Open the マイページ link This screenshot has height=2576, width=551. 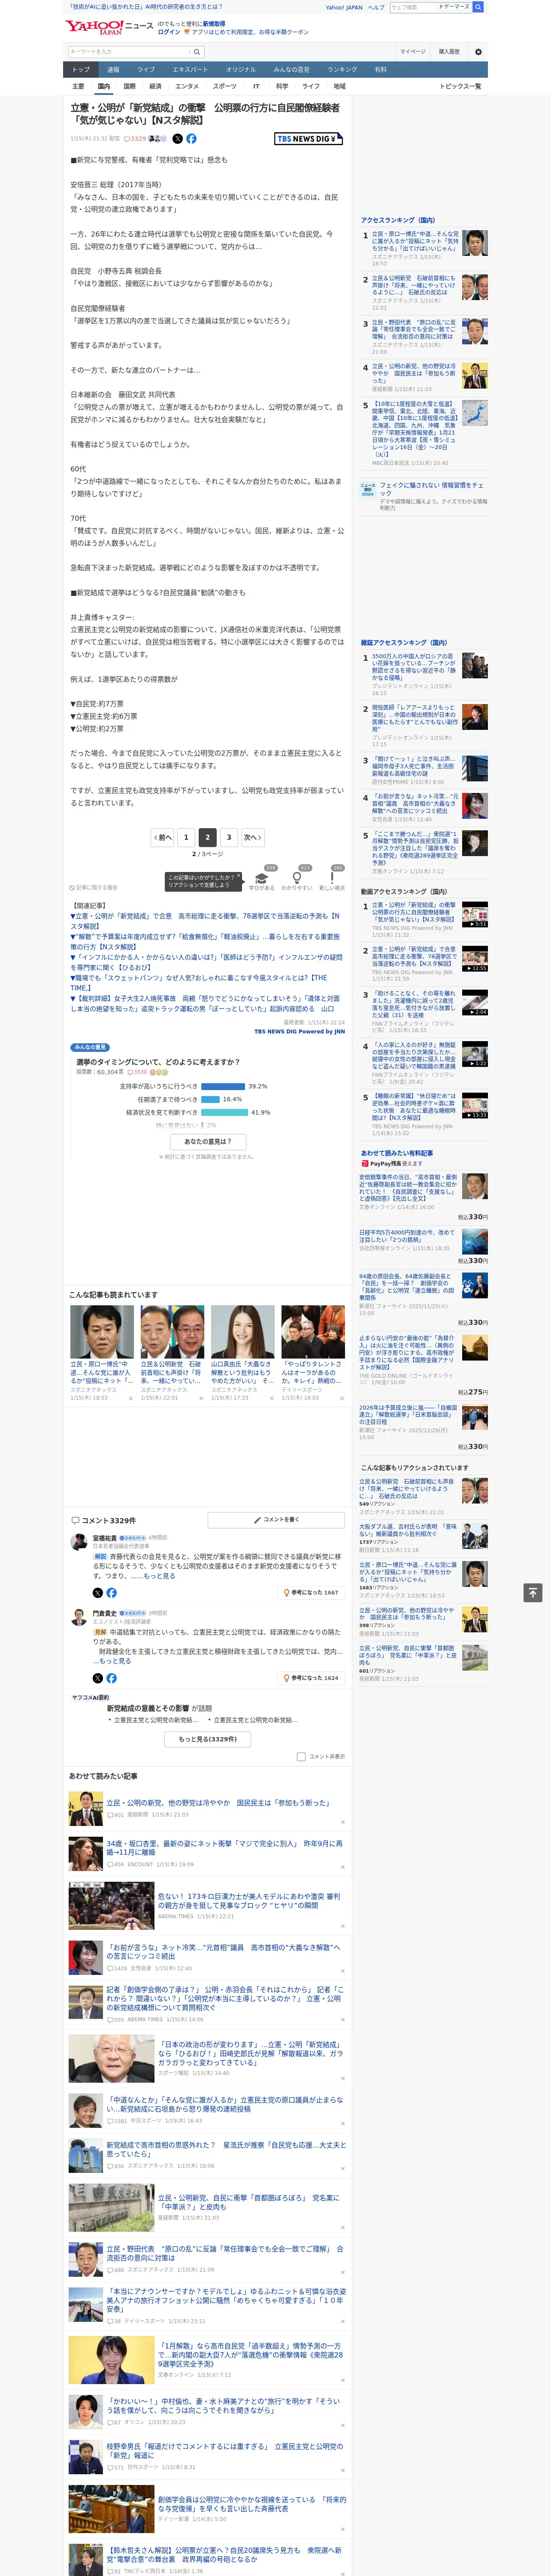[413, 52]
